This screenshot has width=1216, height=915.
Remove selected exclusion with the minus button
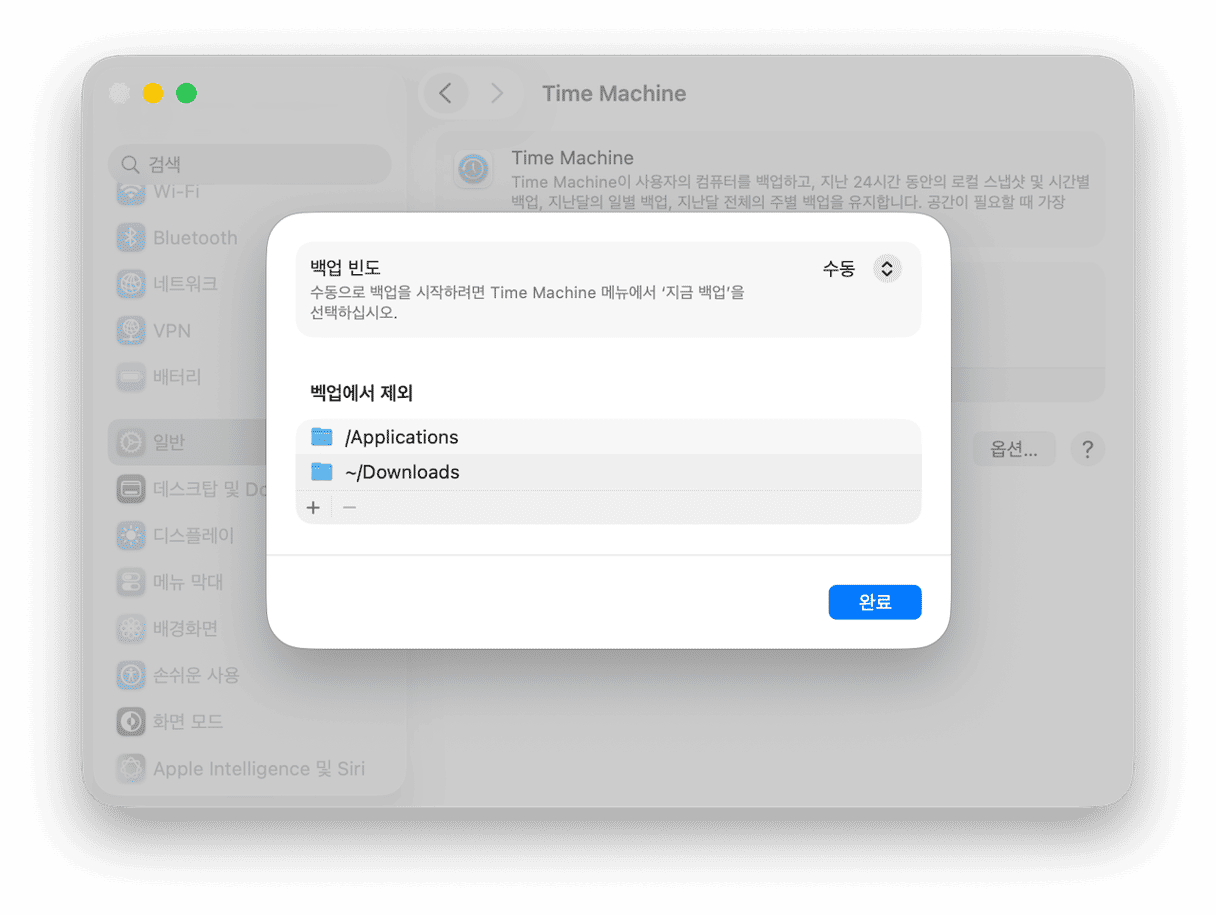(x=349, y=508)
